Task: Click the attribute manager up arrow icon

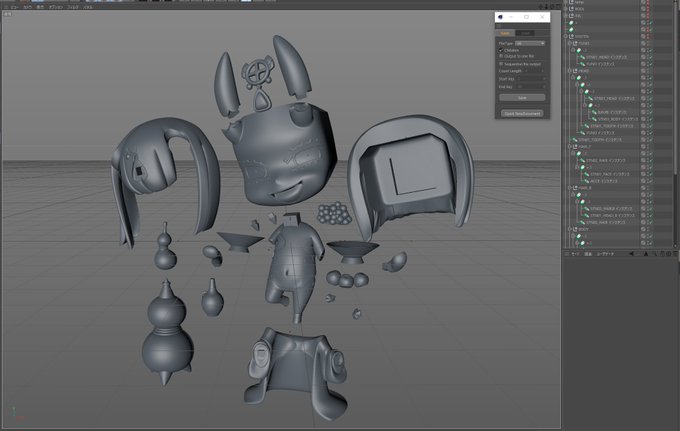Action: [x=646, y=254]
